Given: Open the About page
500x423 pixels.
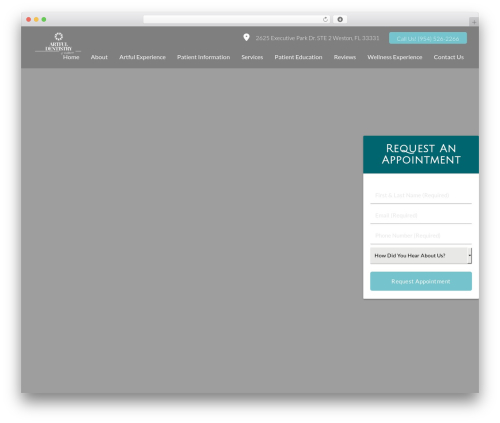Looking at the screenshot, I should [99, 57].
